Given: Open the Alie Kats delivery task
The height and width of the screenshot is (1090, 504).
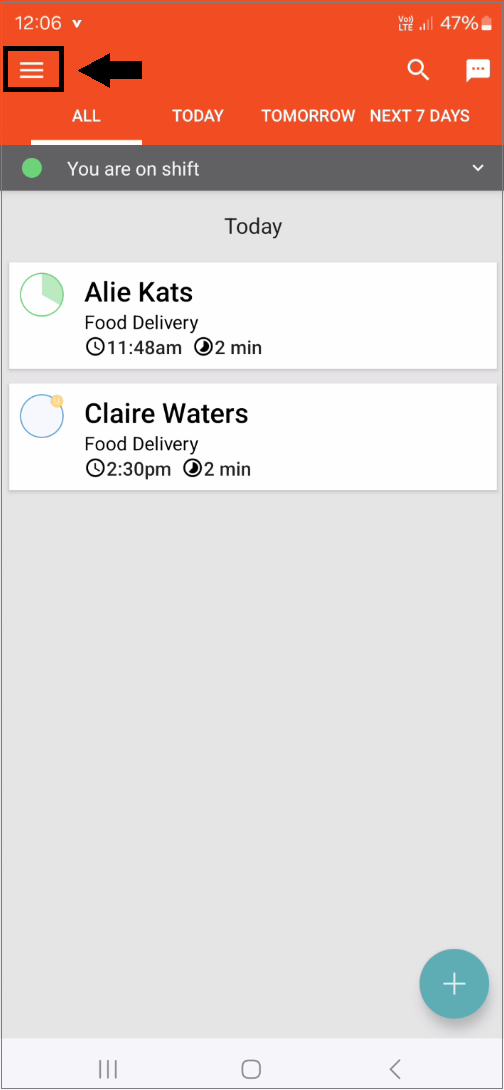Looking at the screenshot, I should click(x=253, y=316).
